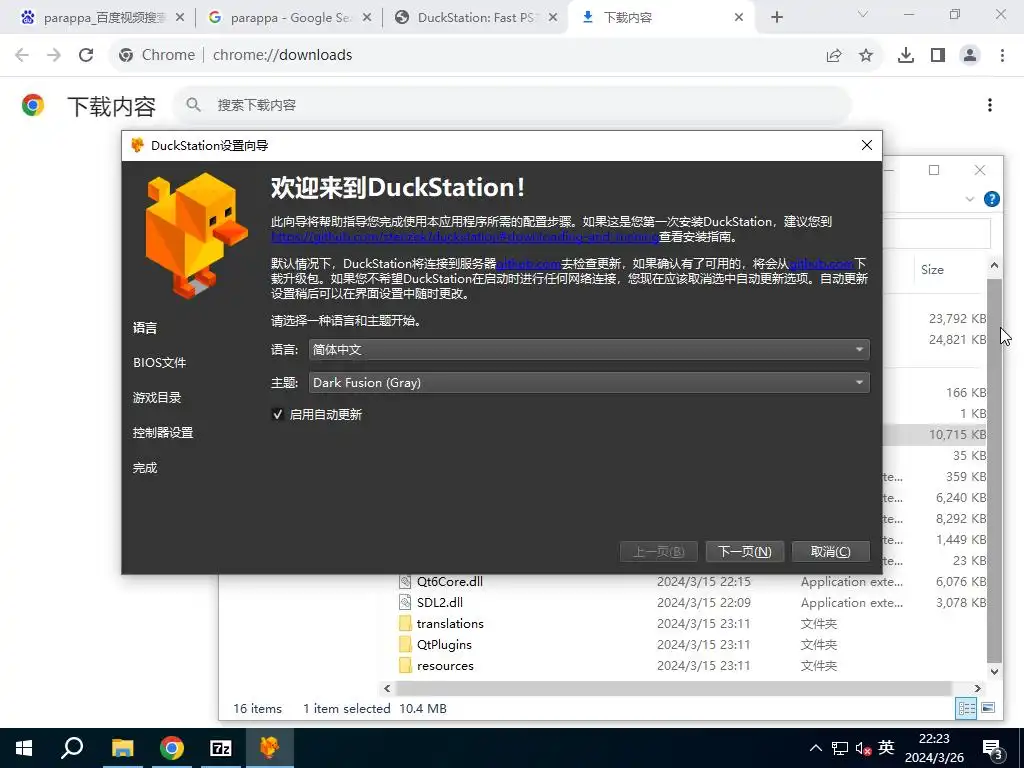Open a new Chrome tab
Image resolution: width=1024 pixels, height=768 pixels.
776,18
